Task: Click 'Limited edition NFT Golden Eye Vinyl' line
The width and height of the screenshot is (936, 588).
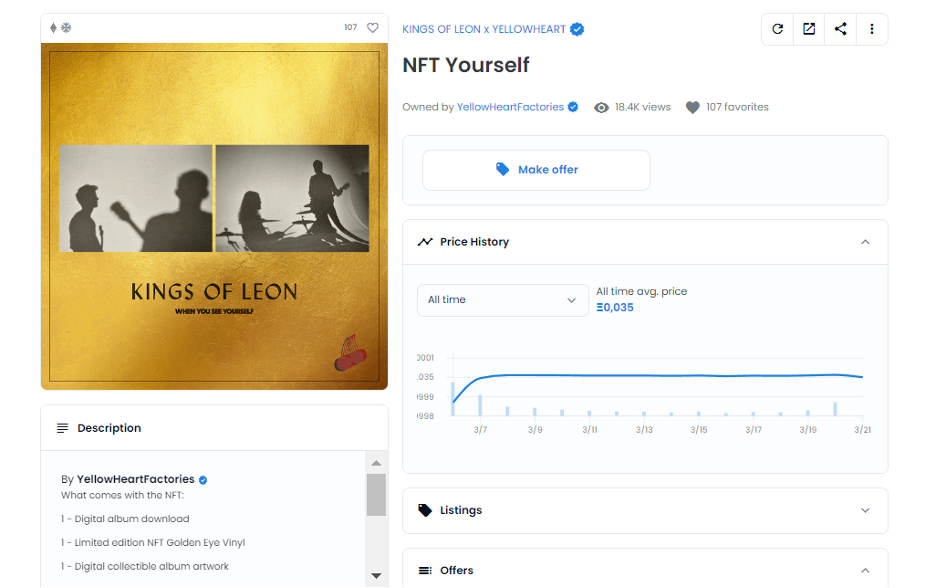Action: [x=153, y=543]
